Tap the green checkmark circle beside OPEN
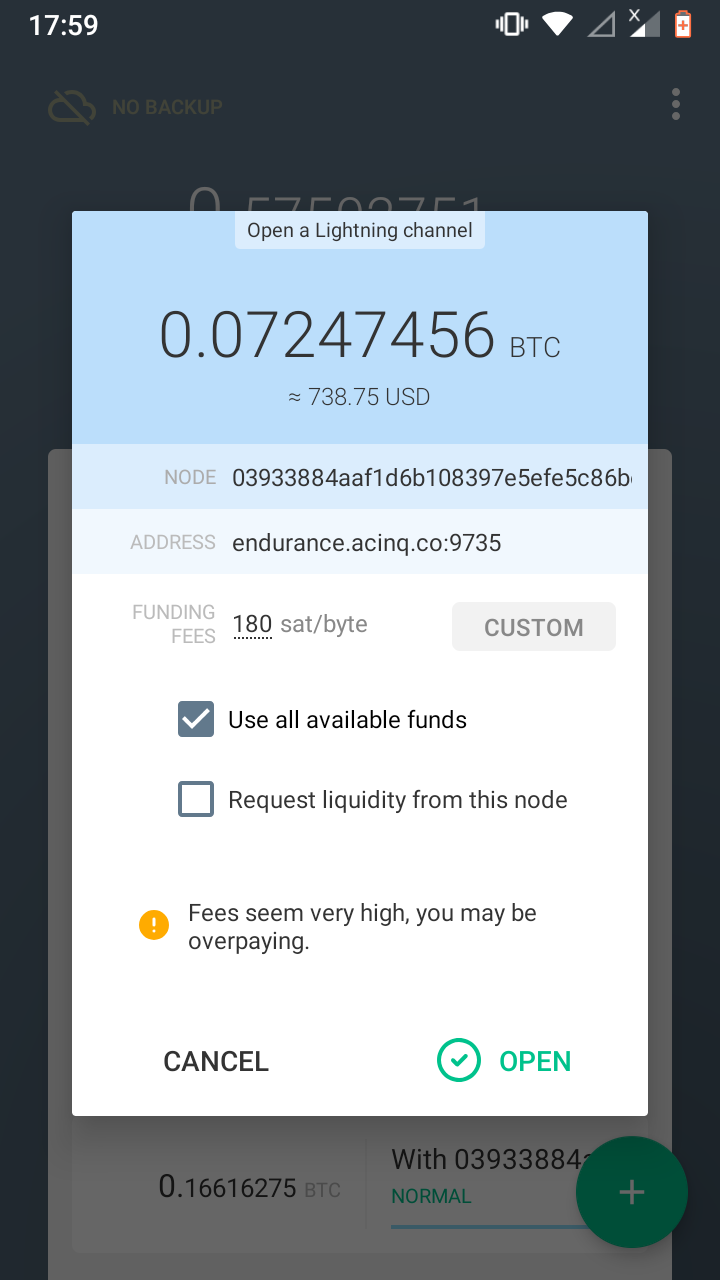 459,1061
